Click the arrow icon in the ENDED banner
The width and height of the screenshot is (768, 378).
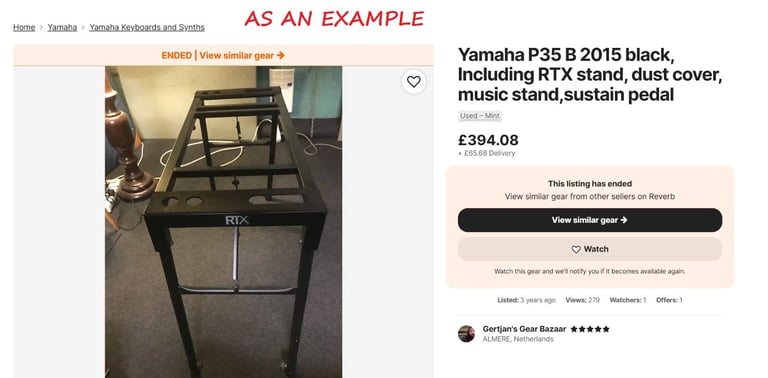tap(281, 55)
